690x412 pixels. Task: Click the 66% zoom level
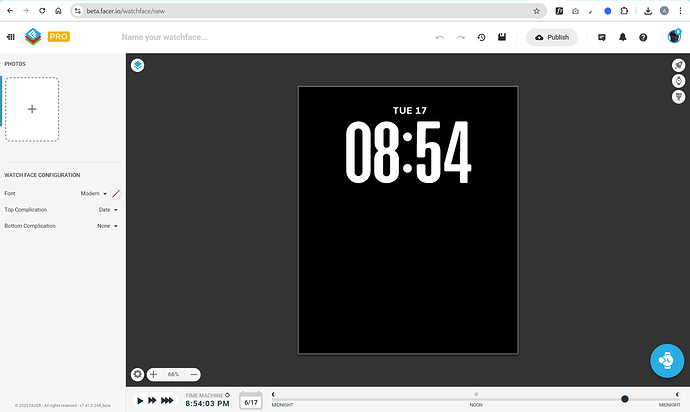(173, 375)
